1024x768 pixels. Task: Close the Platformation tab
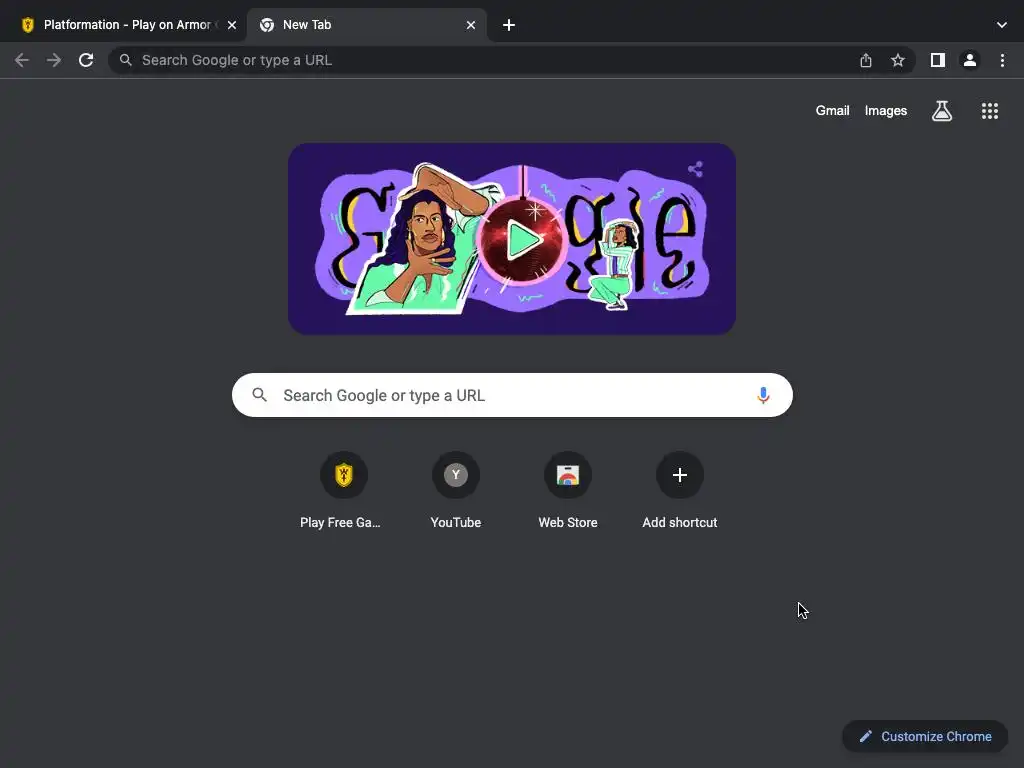pyautogui.click(x=232, y=25)
